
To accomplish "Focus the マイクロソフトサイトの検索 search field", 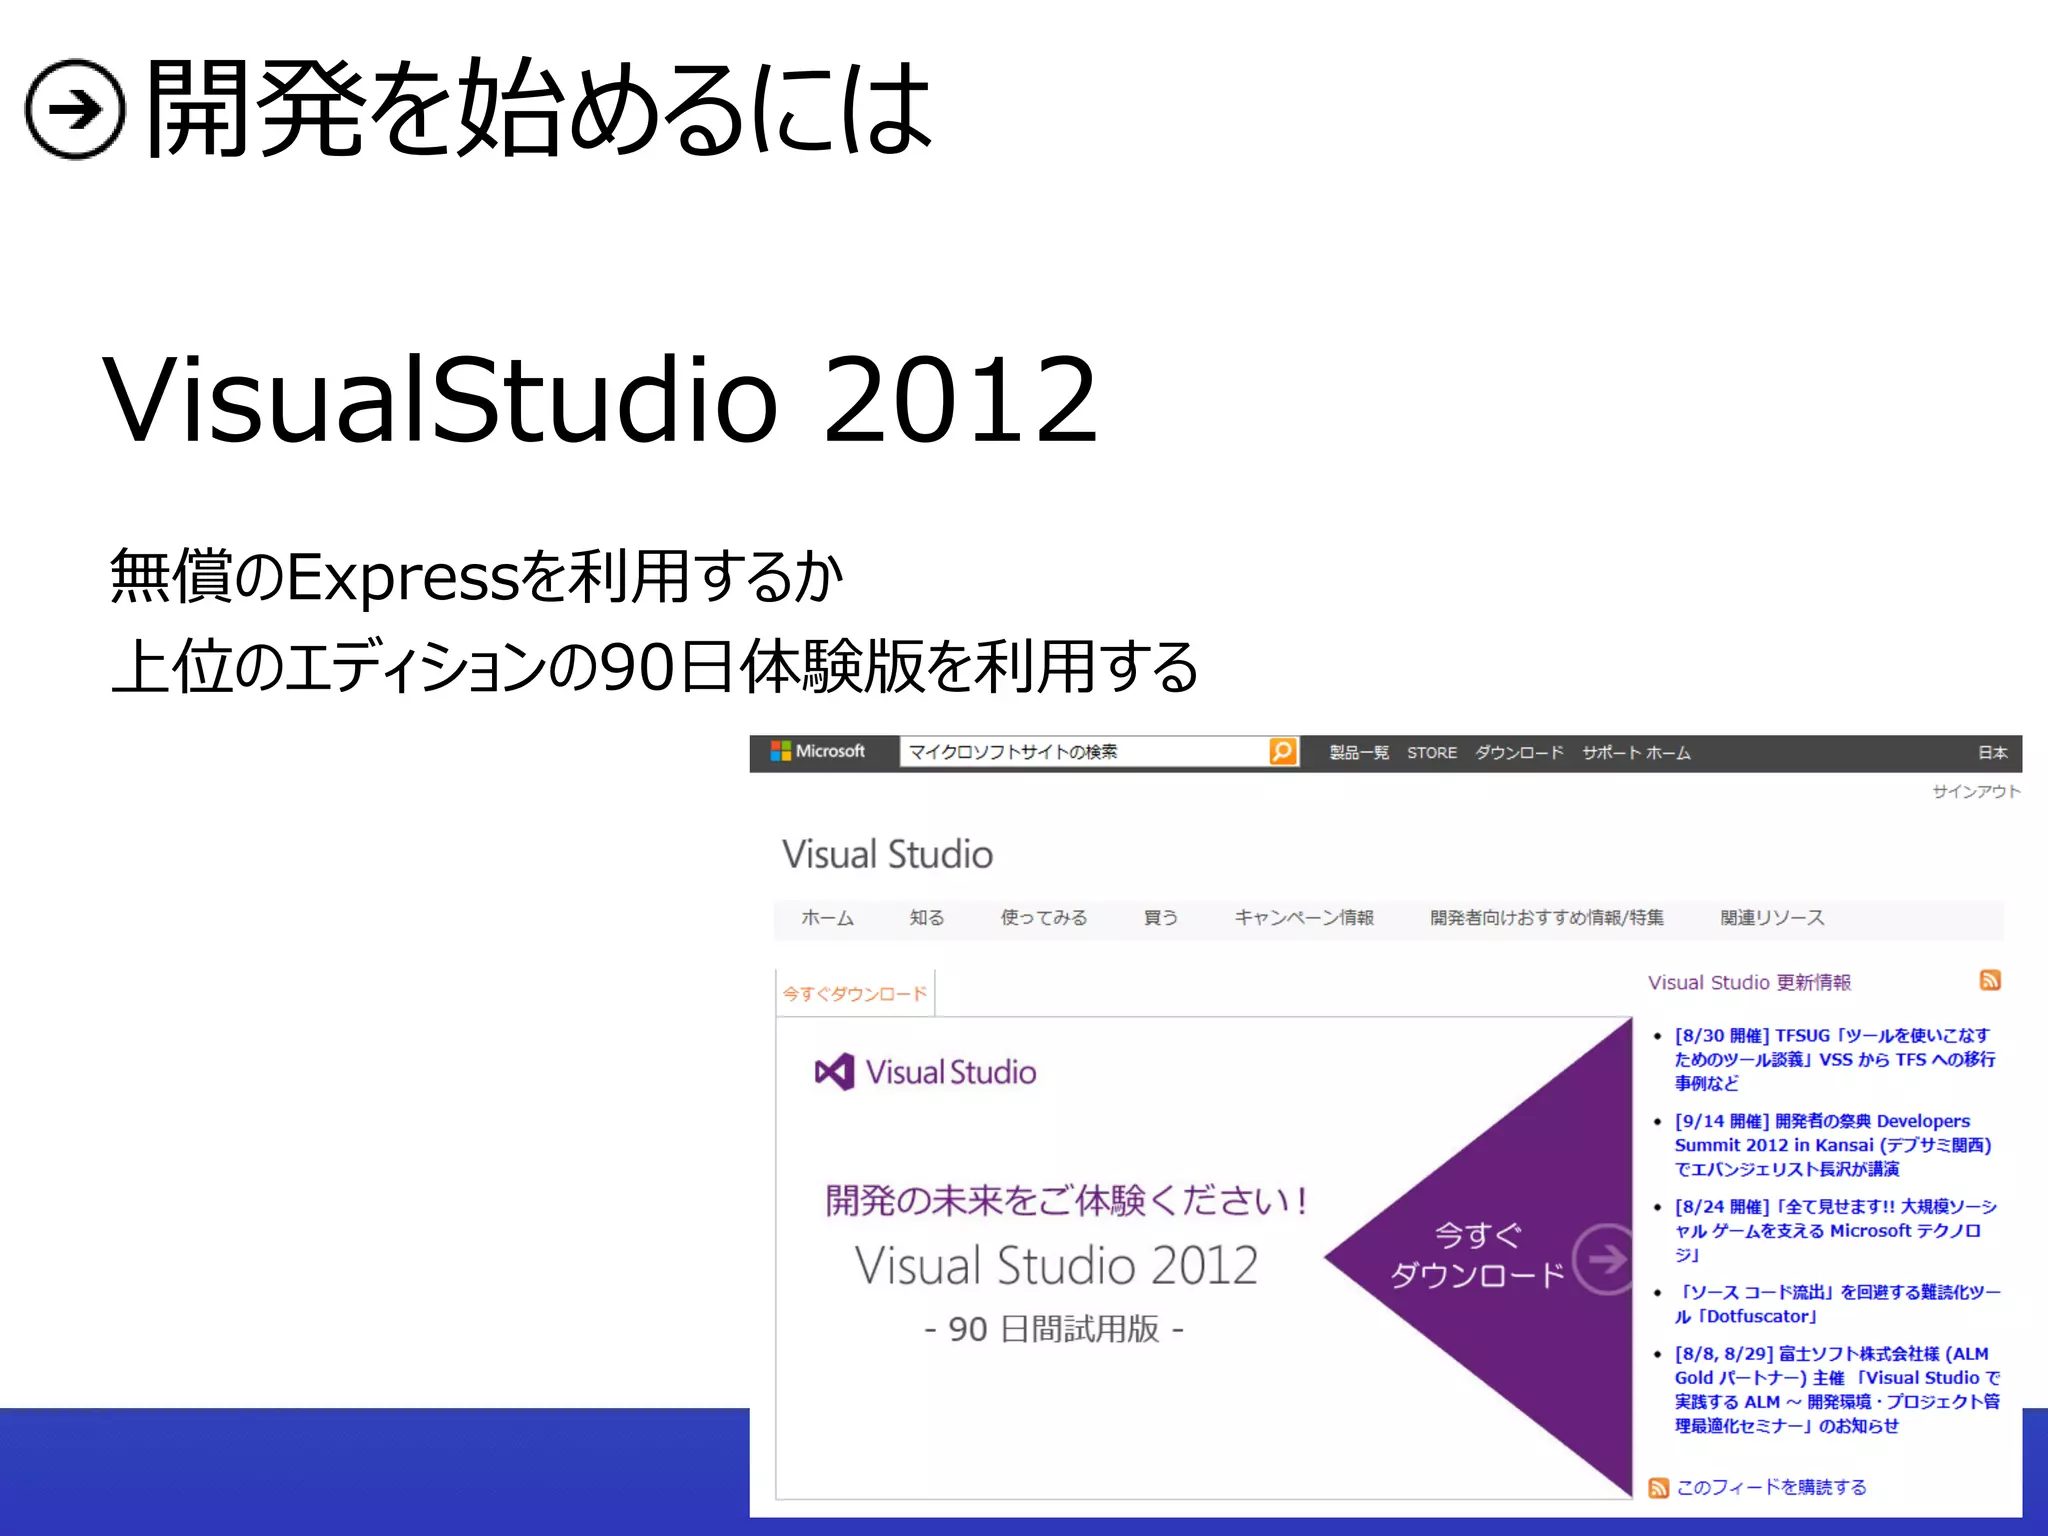I will coord(1084,752).
